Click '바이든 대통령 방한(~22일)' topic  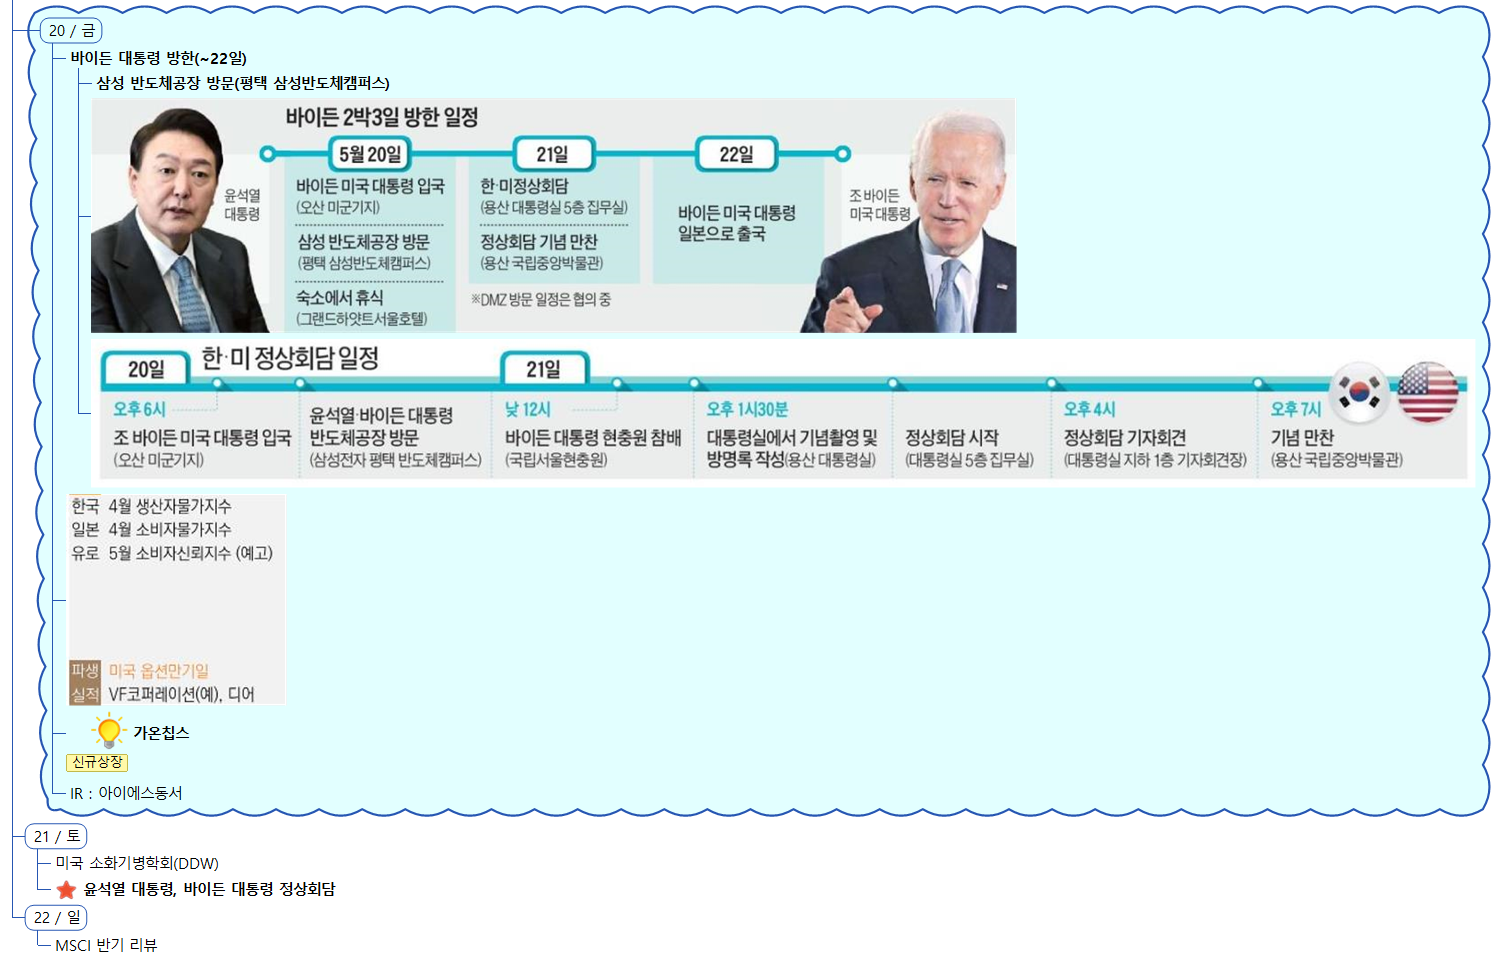click(158, 58)
